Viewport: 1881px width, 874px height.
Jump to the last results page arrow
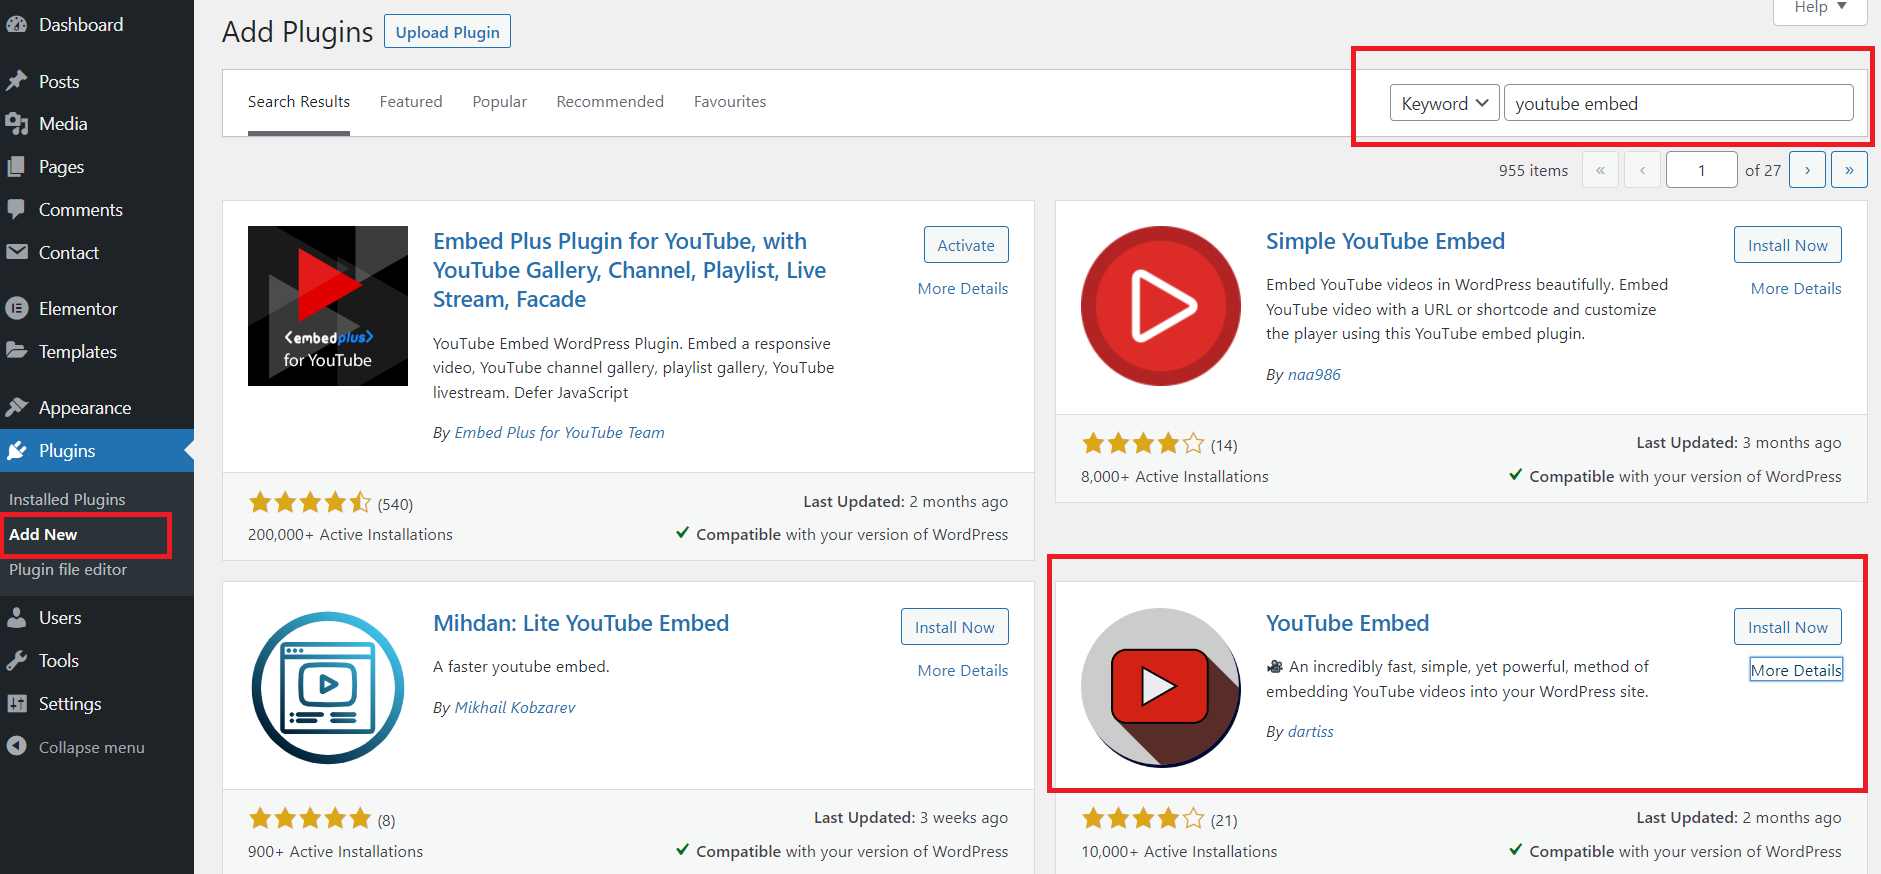pos(1849,170)
